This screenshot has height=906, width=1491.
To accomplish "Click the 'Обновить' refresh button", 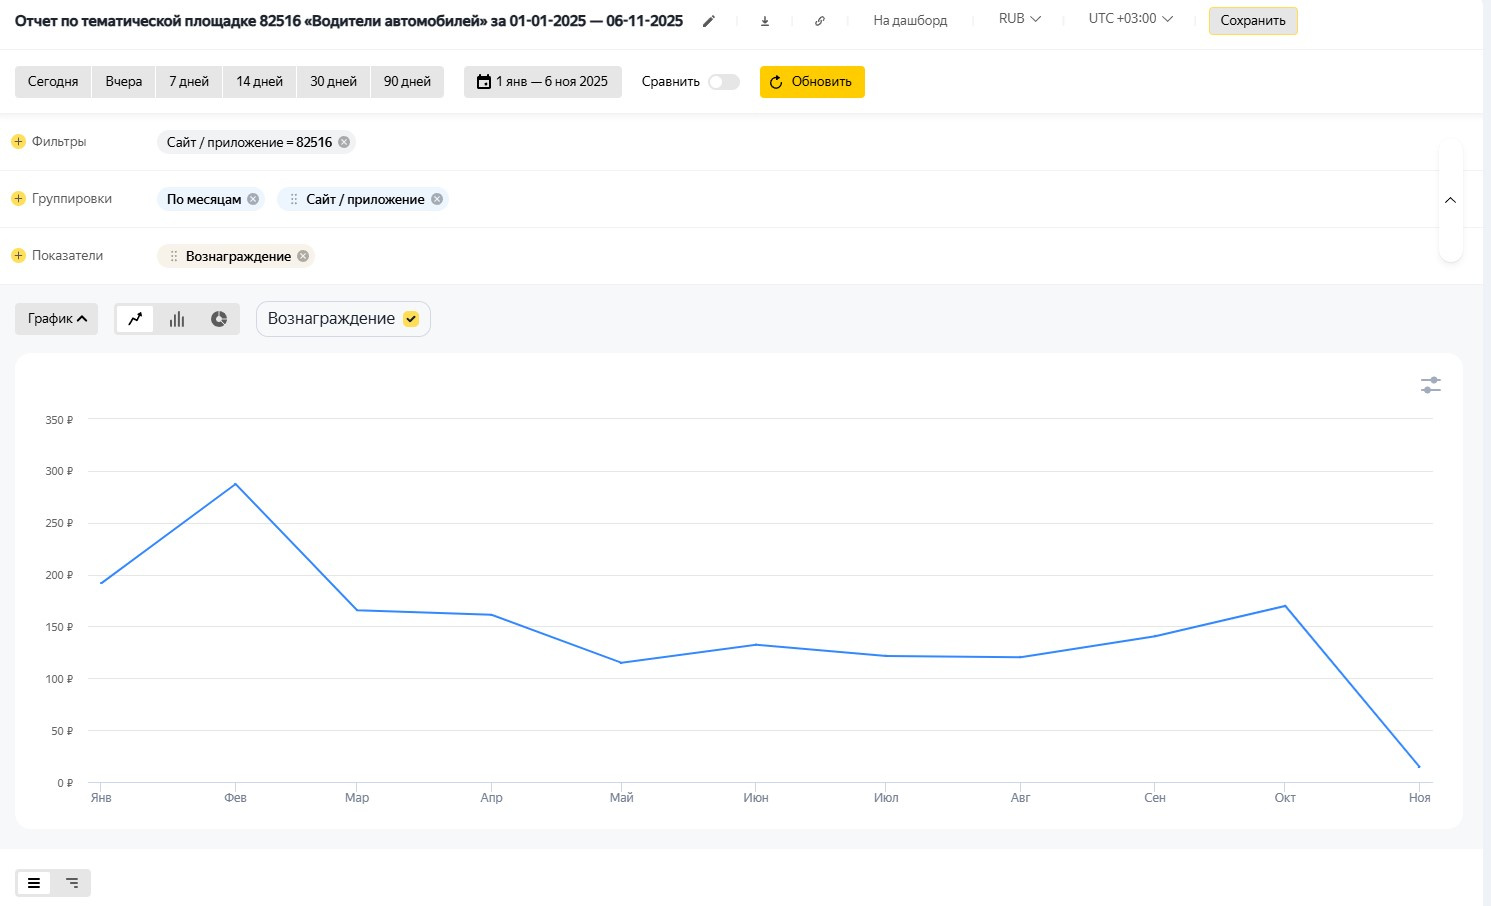I will tap(811, 82).
